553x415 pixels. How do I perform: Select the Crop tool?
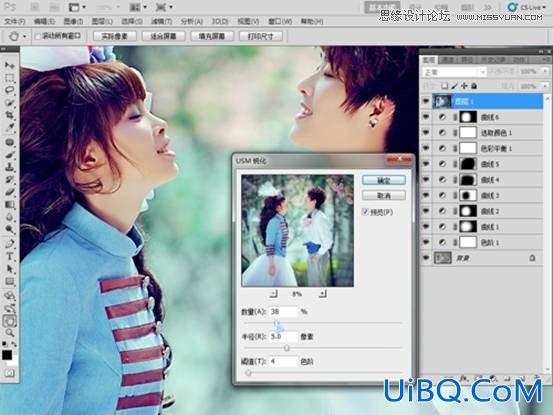coord(10,115)
